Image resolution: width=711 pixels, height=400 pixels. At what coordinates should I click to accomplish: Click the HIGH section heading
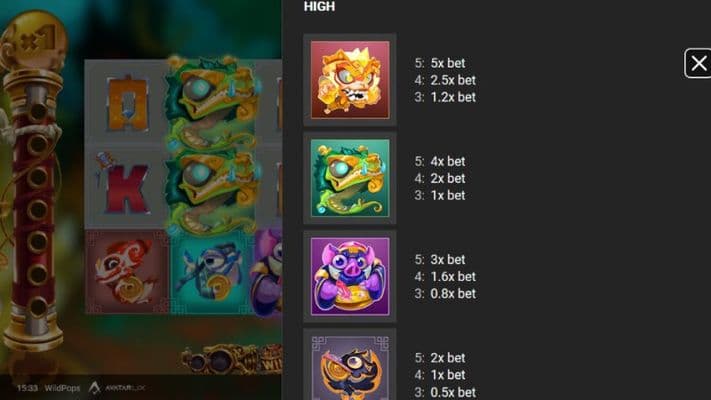(x=319, y=6)
